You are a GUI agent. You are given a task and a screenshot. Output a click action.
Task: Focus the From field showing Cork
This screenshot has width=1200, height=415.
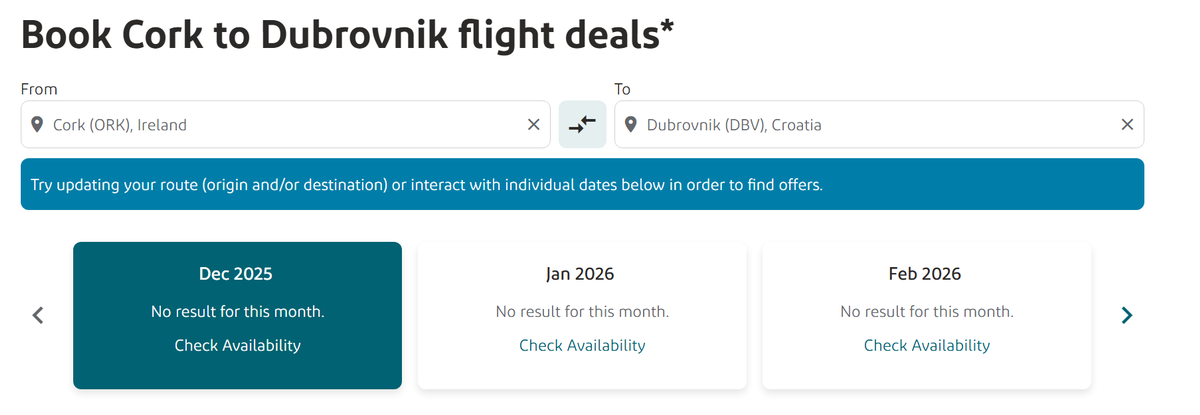280,125
